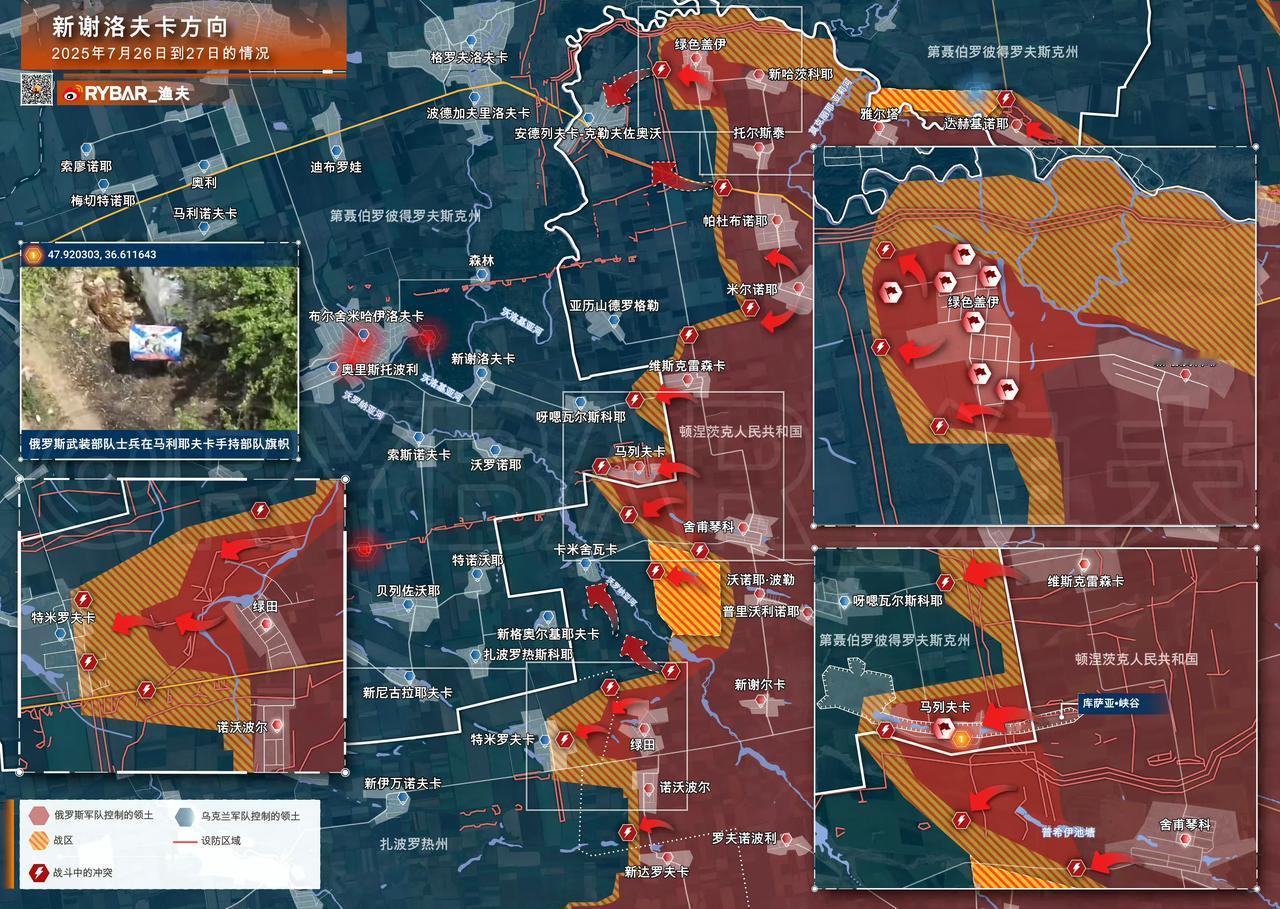This screenshot has width=1280, height=909.
Task: Click the red marker beside 罗夫诺波利
Action: click(785, 839)
